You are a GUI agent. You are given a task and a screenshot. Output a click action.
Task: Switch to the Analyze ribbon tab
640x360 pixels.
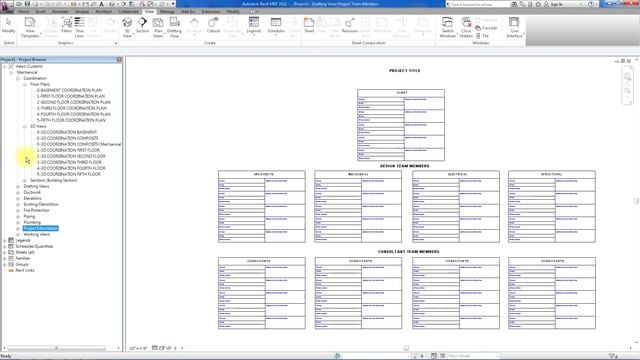82,11
